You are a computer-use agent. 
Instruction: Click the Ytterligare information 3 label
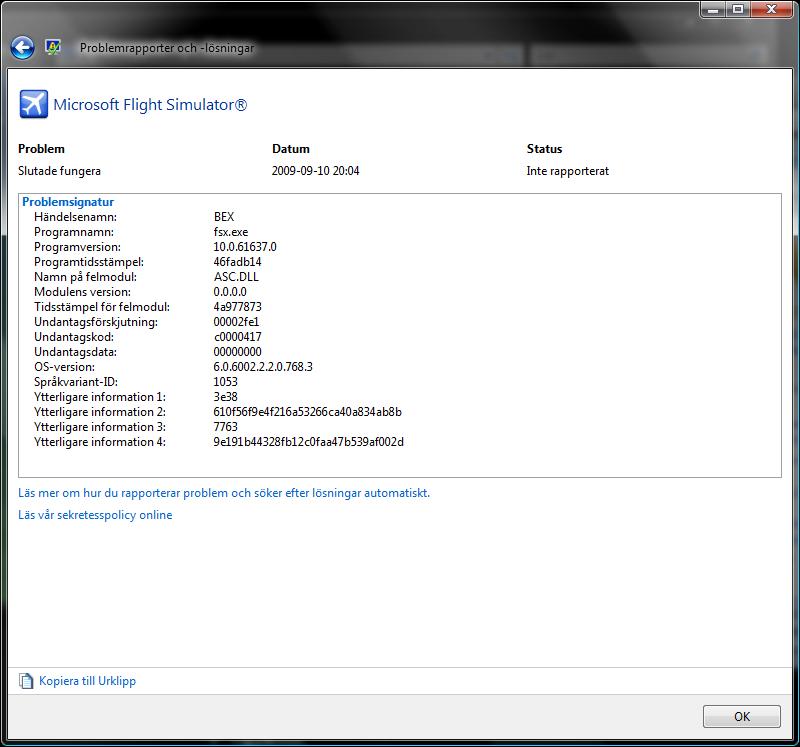pos(100,427)
